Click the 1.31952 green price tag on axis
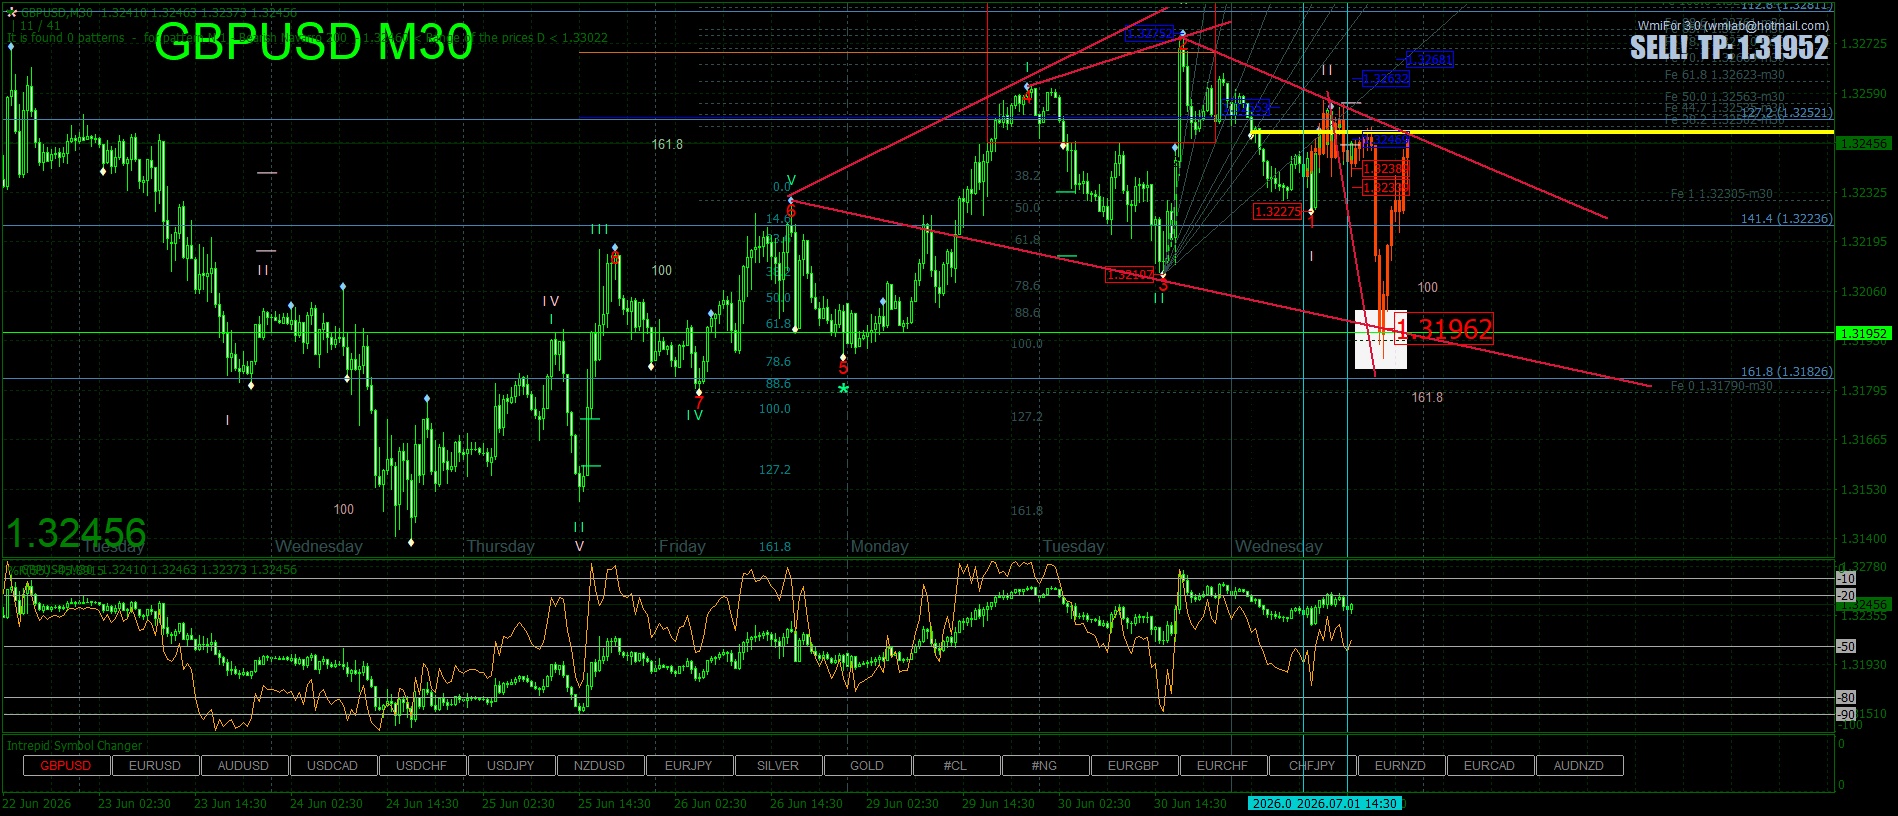1898x816 pixels. [1863, 333]
